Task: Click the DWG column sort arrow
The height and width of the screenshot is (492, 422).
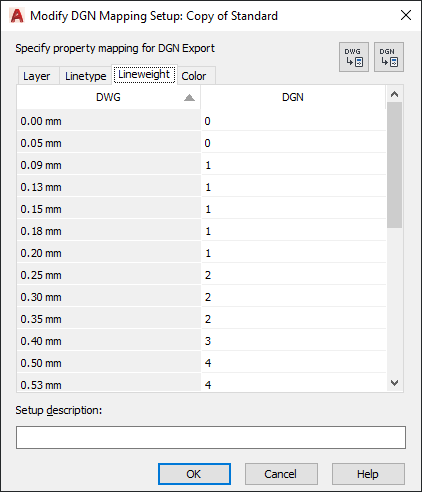Action: pos(189,97)
